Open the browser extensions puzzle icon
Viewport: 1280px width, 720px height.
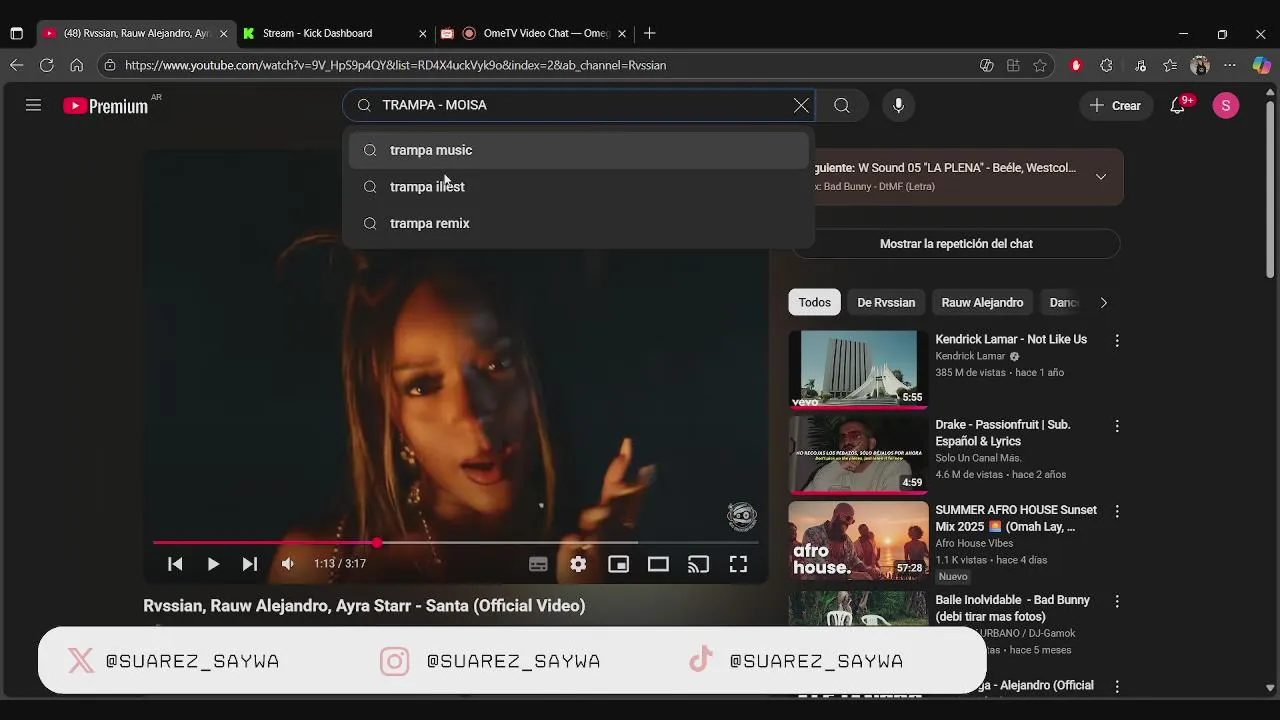click(x=1106, y=65)
